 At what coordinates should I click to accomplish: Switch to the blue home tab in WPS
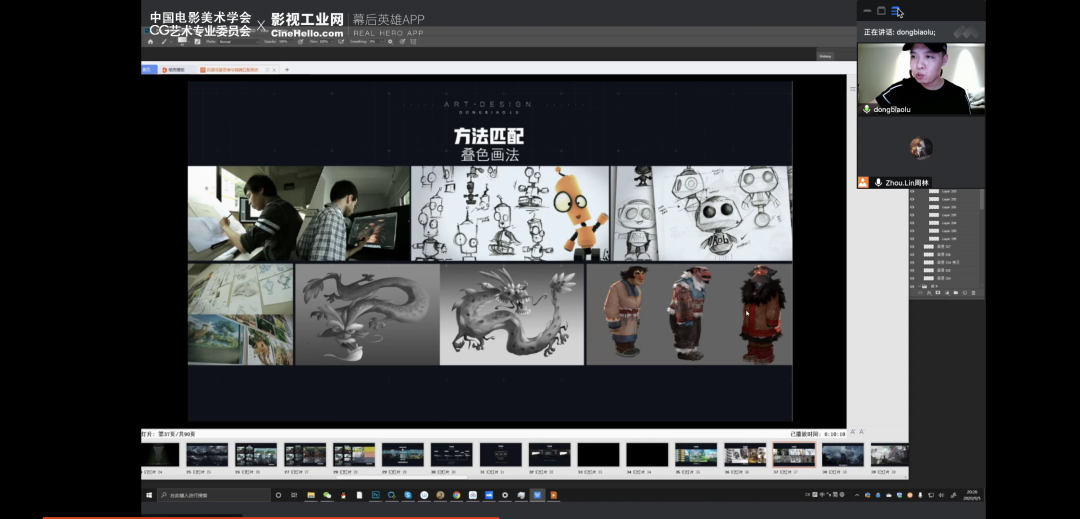(x=149, y=70)
